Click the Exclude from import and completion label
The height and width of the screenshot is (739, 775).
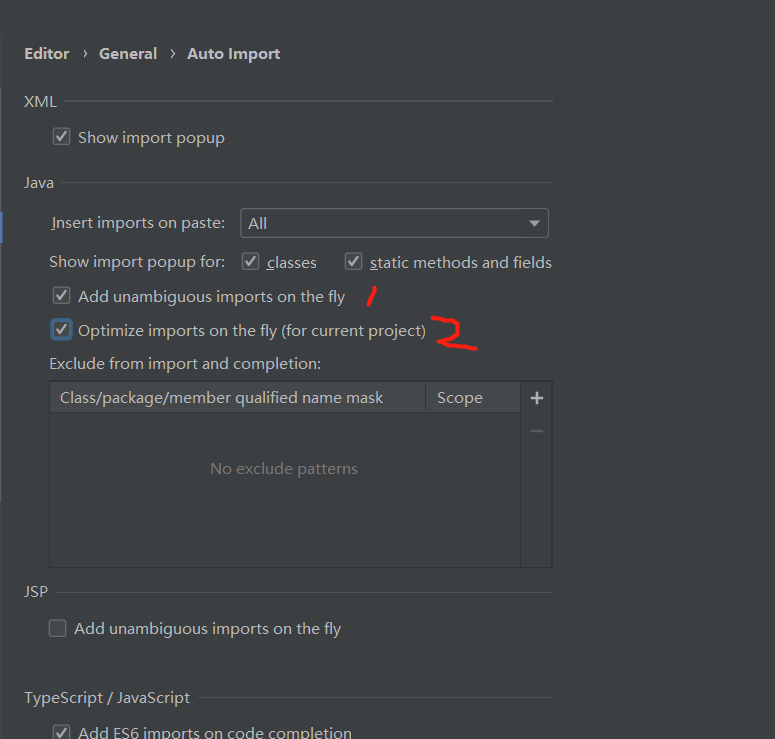185,364
